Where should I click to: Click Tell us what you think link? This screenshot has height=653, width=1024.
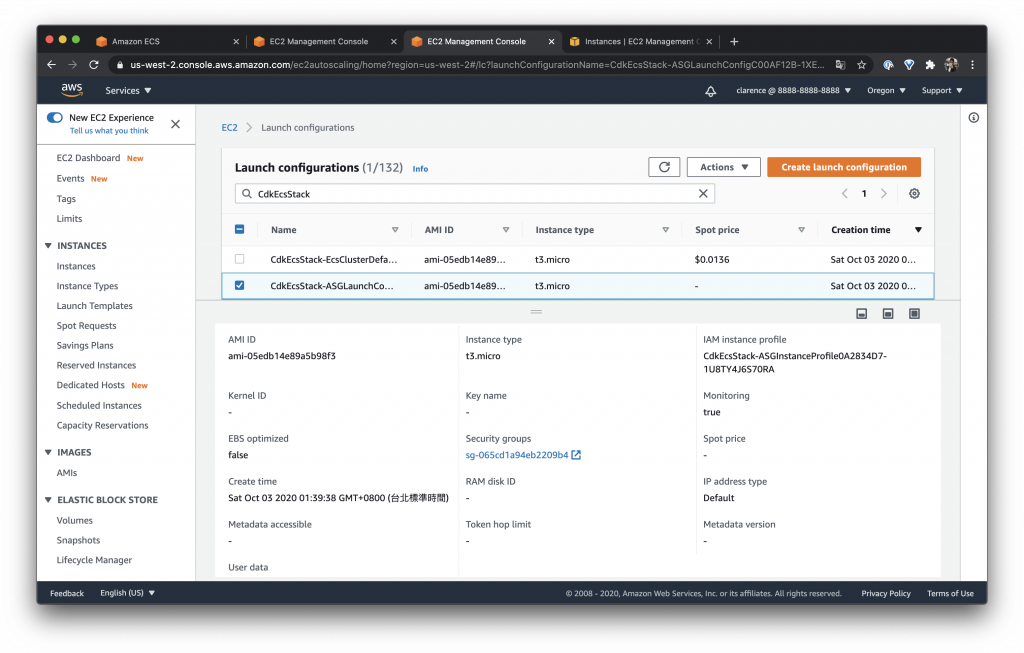click(109, 131)
